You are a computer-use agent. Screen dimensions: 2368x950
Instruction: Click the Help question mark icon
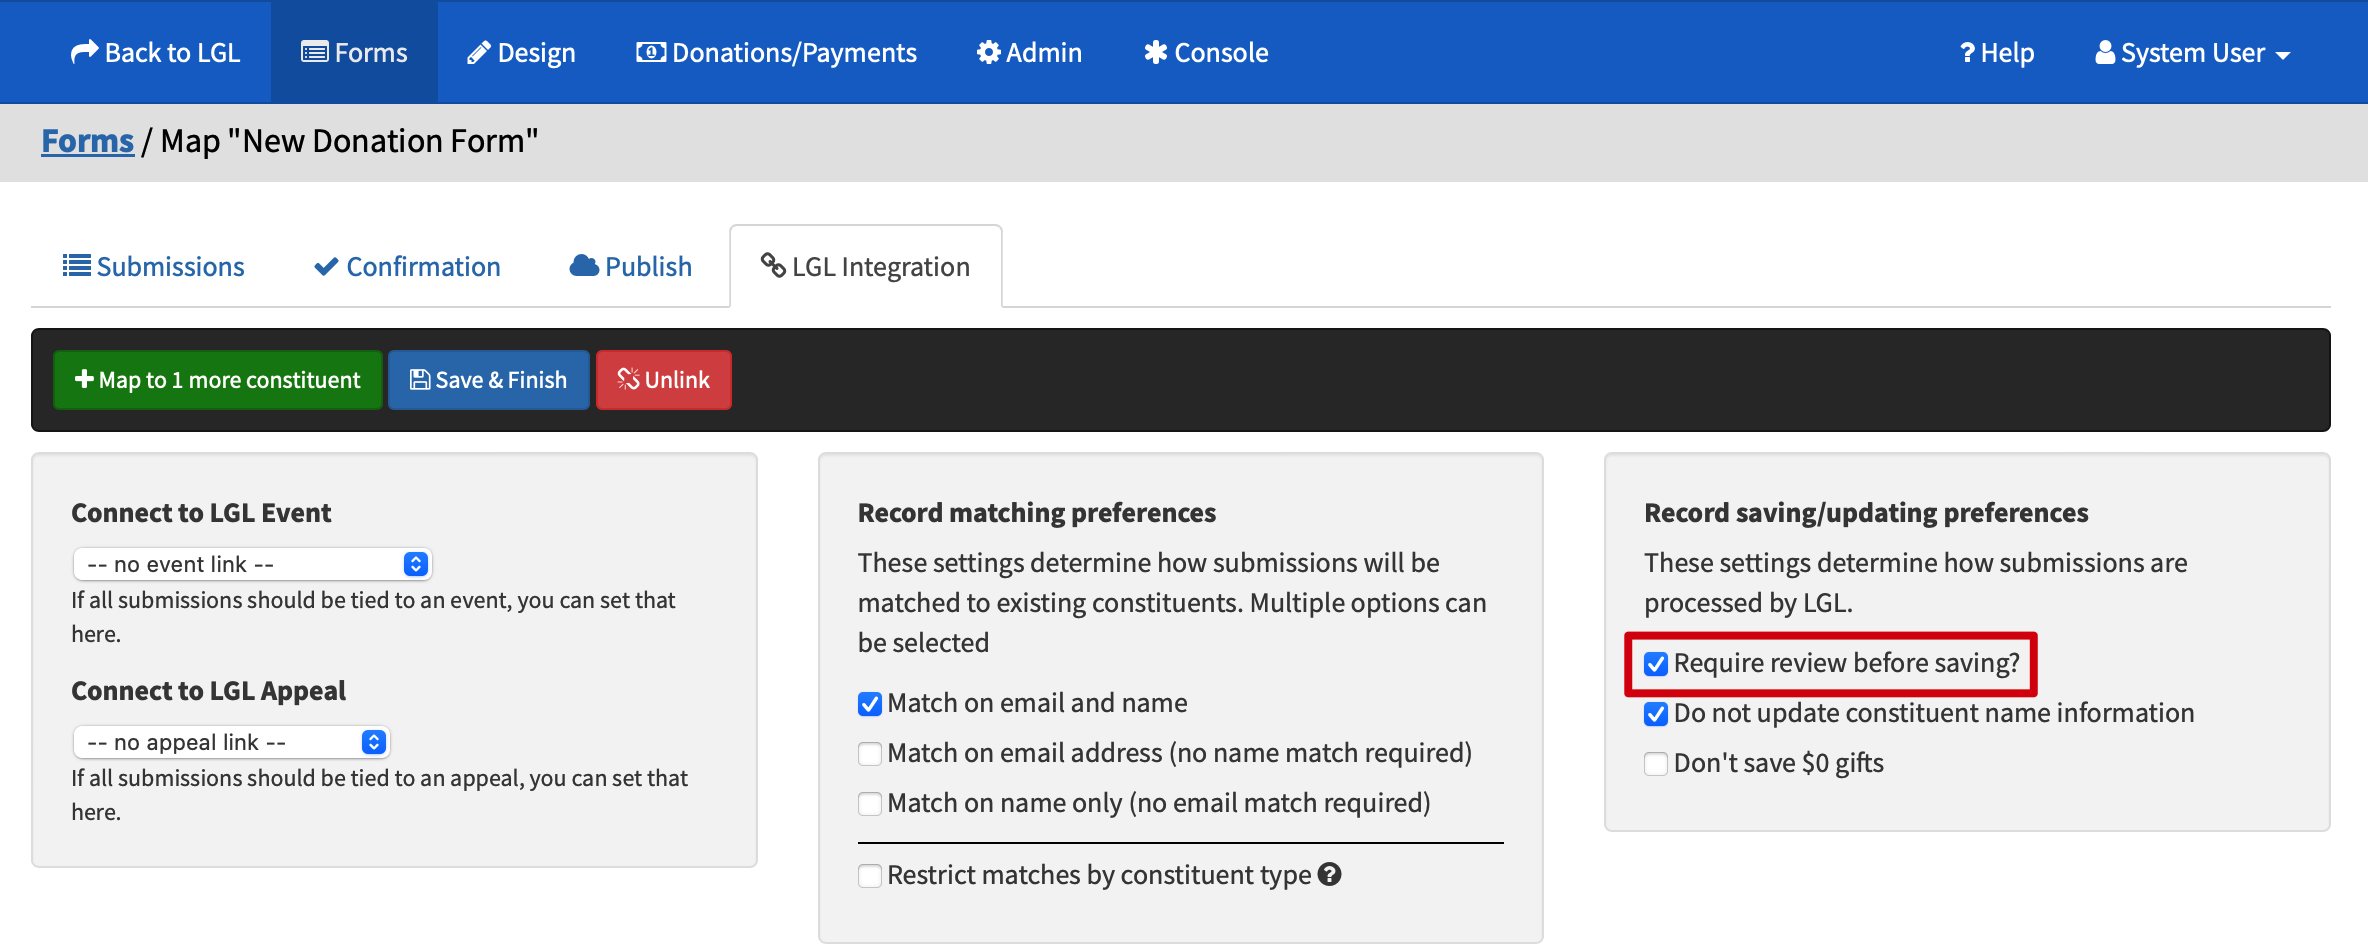1966,51
